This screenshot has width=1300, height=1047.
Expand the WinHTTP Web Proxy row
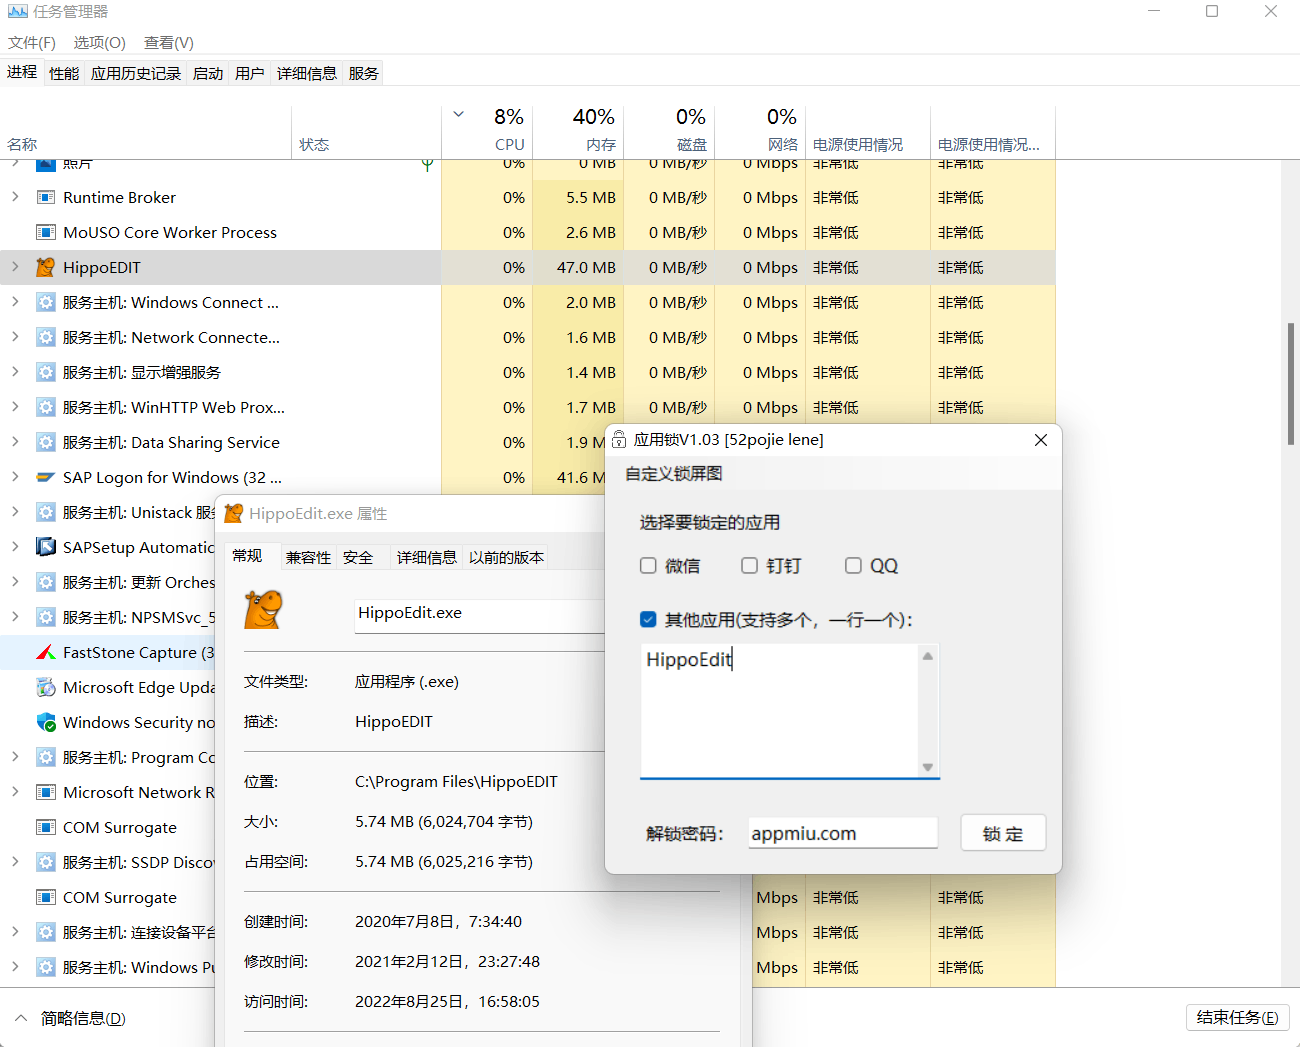(x=15, y=407)
